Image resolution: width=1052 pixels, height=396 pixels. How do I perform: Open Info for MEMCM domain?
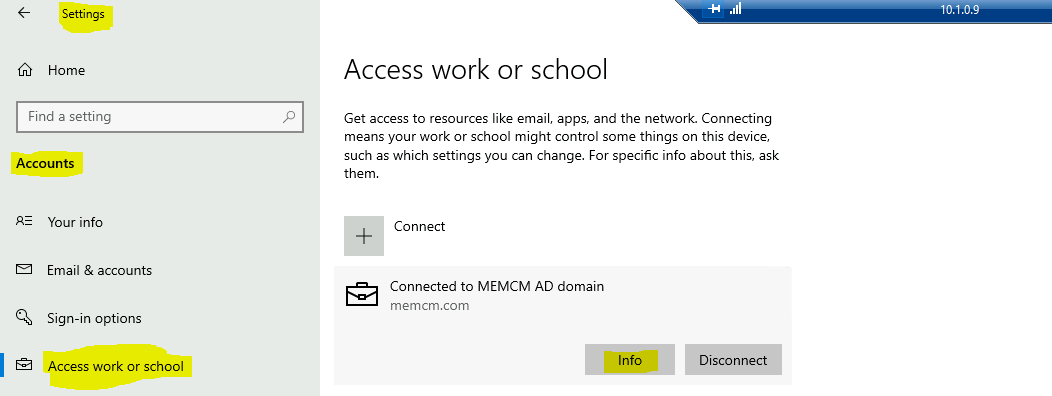pos(629,360)
